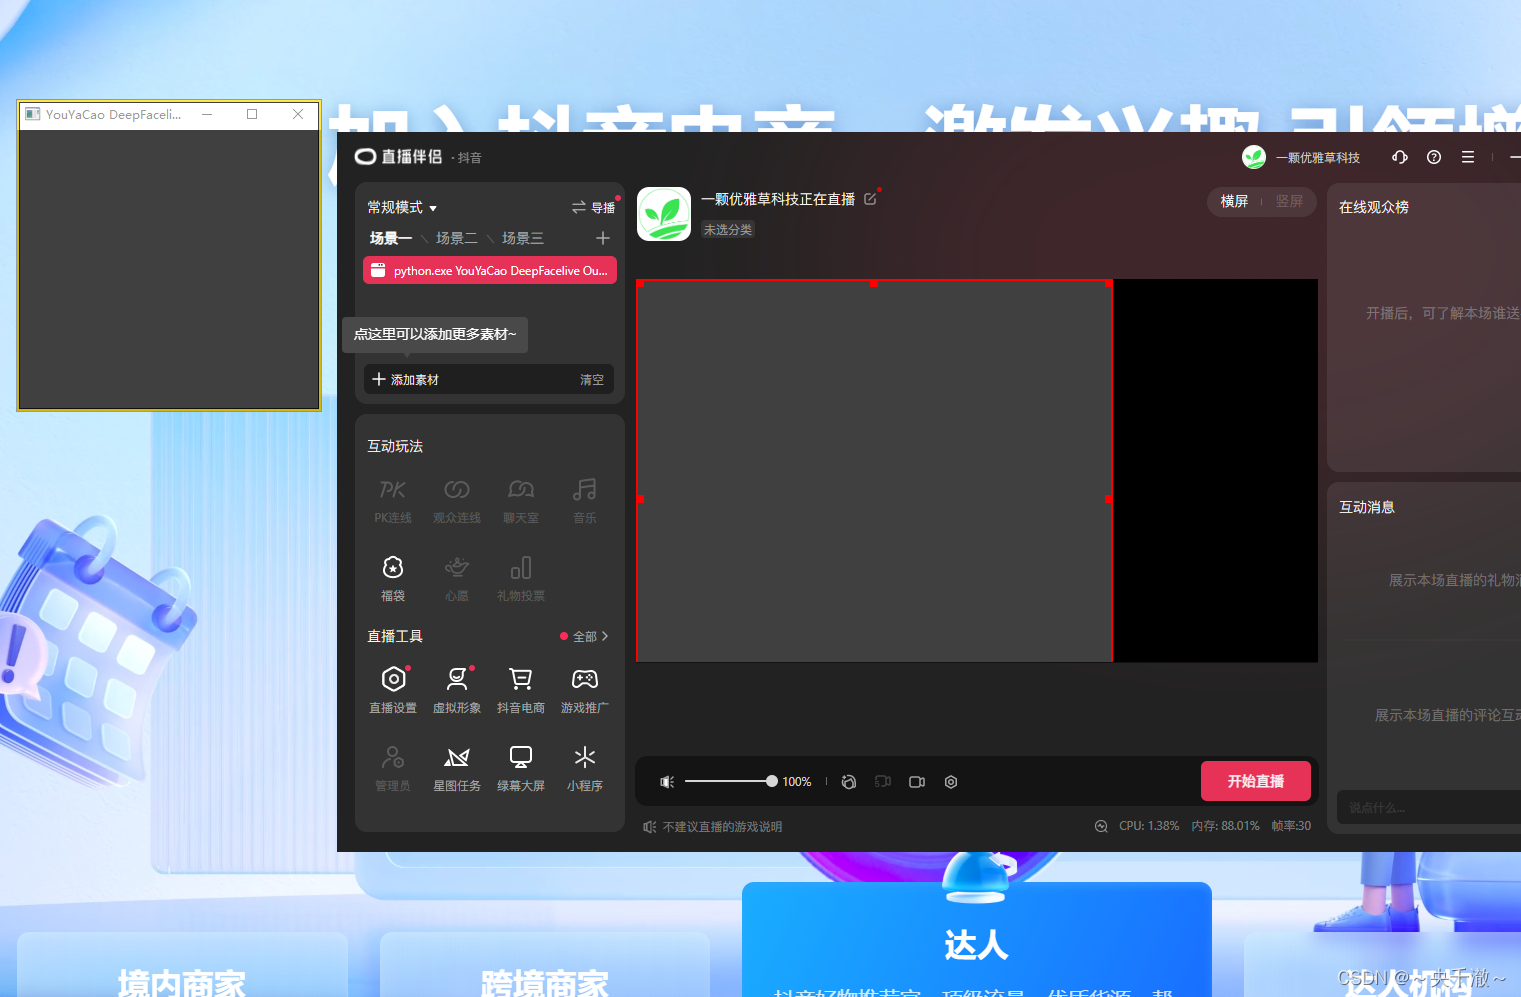Click the screen-cast icon in control bar
This screenshot has height=997, width=1521.
coord(883,782)
